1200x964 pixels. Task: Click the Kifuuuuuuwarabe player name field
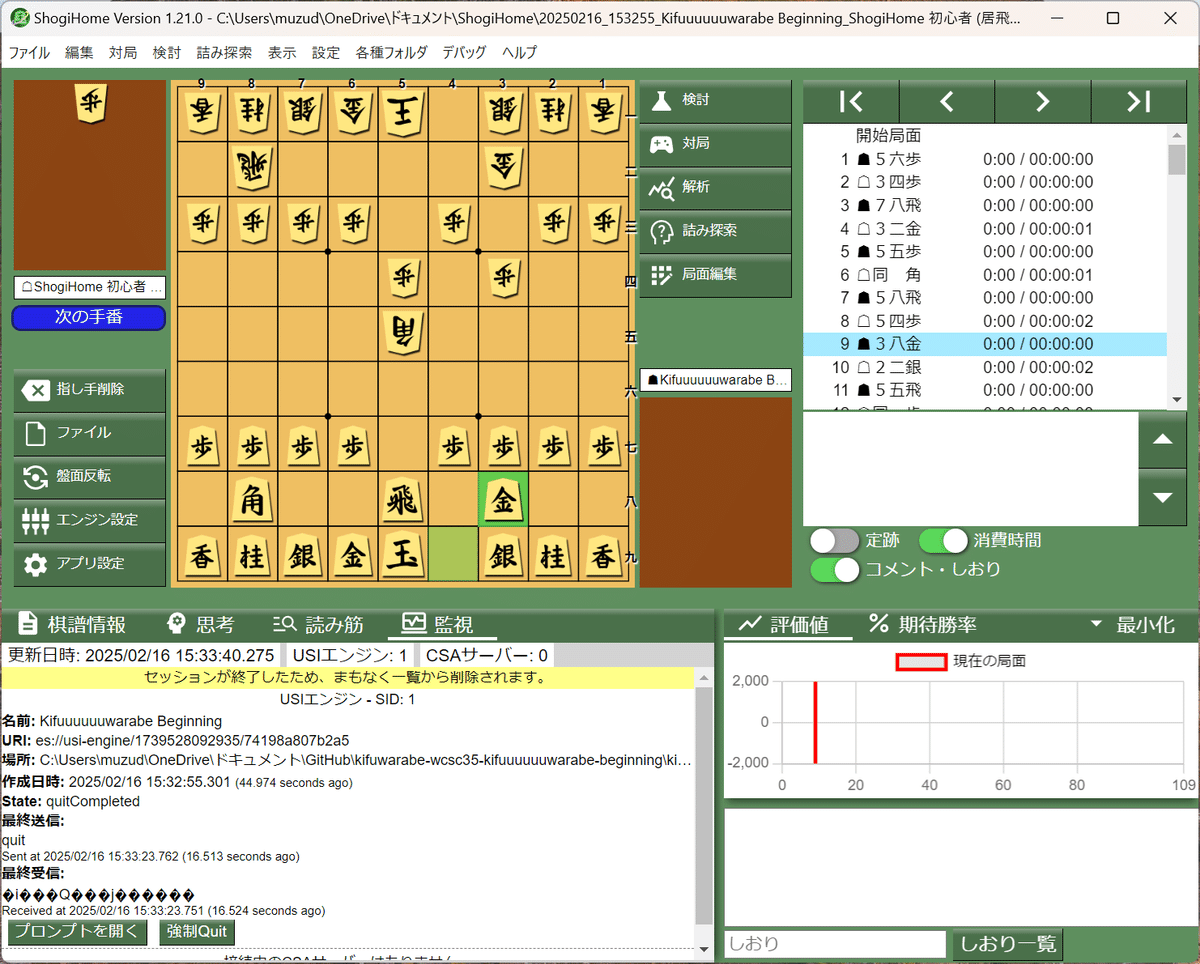(716, 380)
